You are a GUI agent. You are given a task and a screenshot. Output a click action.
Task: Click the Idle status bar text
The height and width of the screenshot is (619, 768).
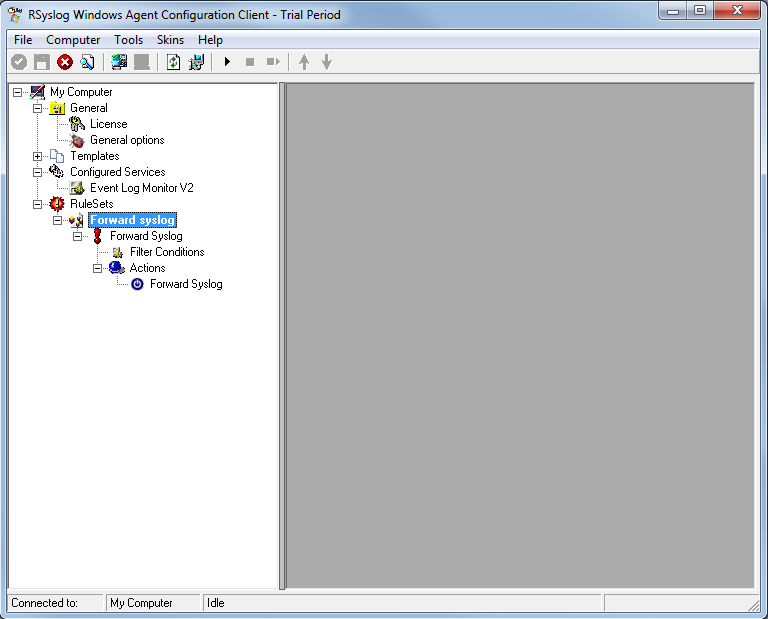(216, 603)
